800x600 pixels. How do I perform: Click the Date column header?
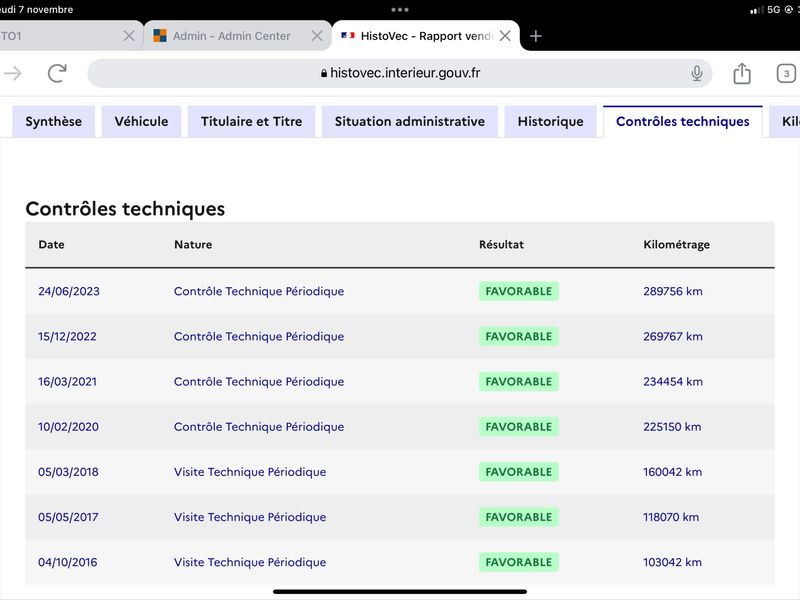pyautogui.click(x=52, y=244)
